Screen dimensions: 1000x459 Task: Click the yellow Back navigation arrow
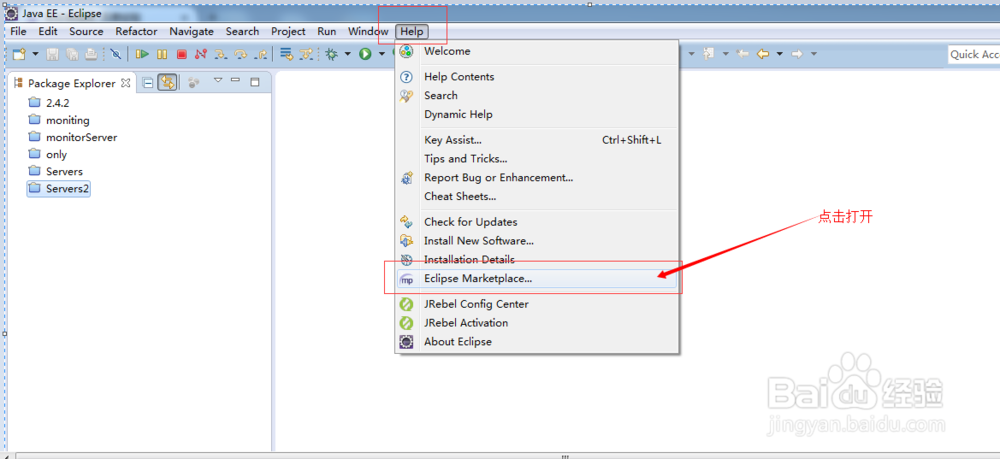point(763,54)
